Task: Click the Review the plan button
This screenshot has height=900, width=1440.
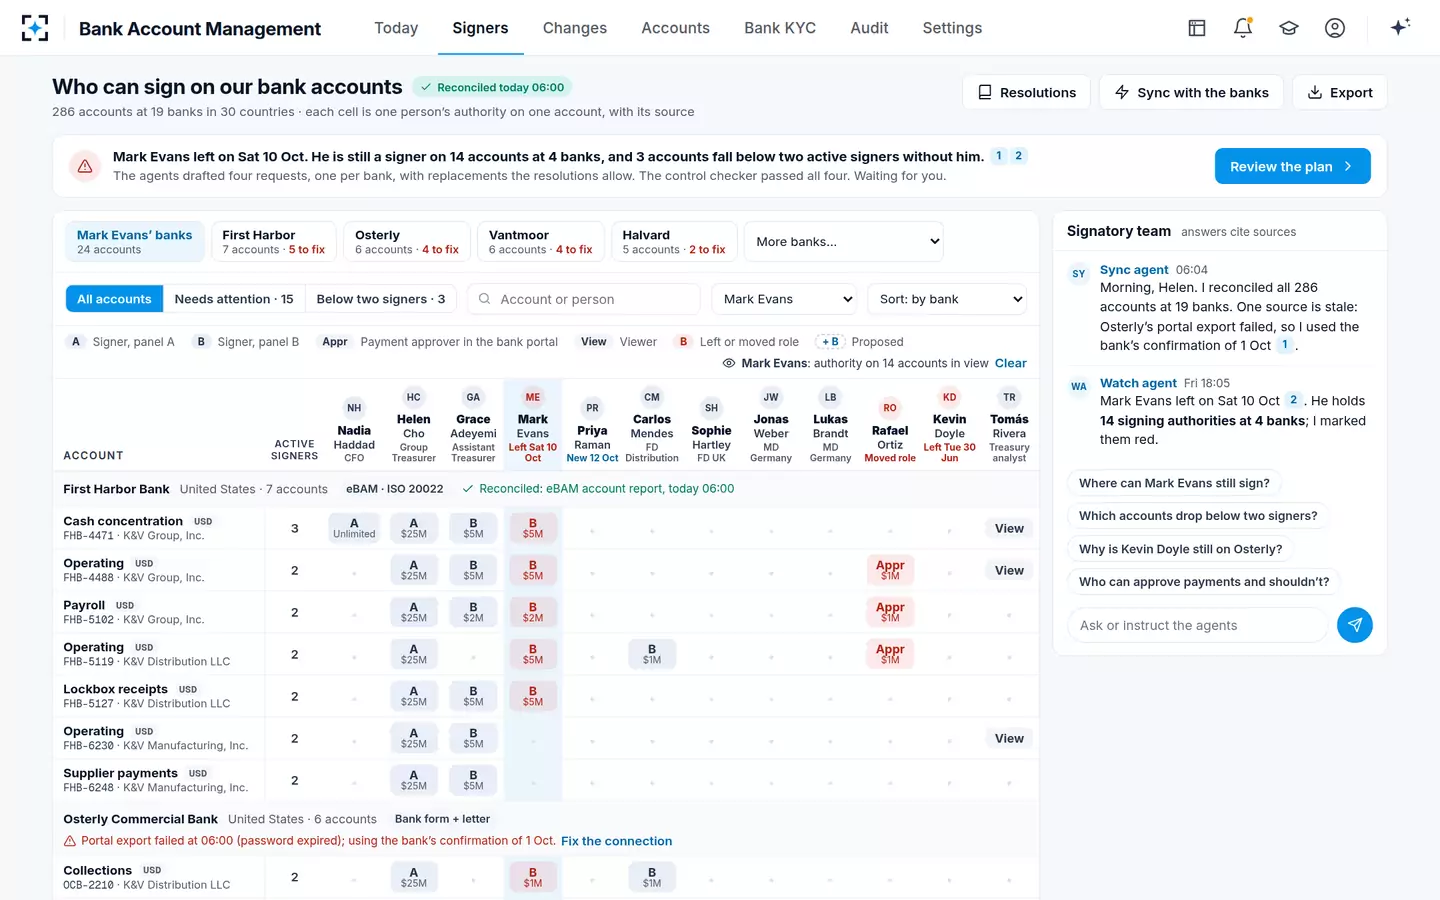Action: tap(1292, 166)
